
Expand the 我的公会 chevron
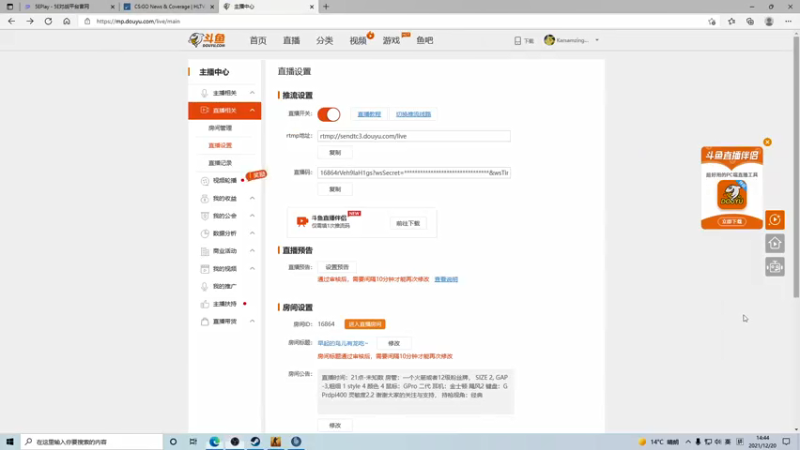point(252,215)
